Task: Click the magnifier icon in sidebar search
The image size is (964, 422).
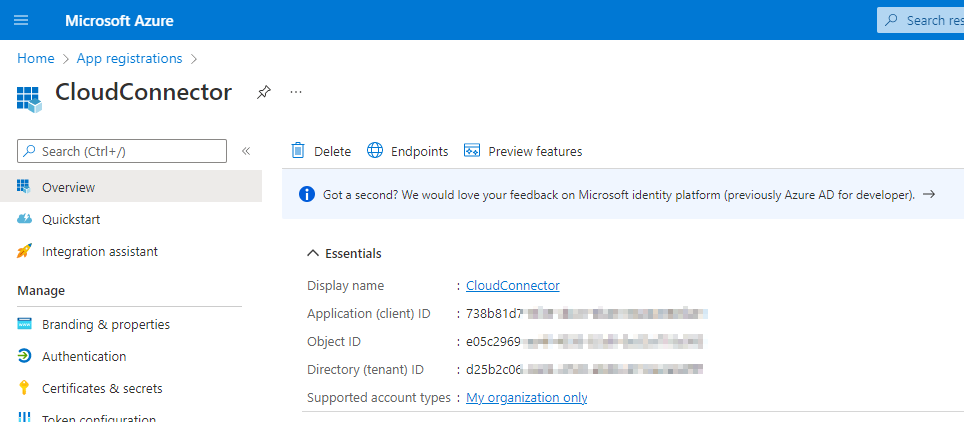Action: tap(29, 151)
